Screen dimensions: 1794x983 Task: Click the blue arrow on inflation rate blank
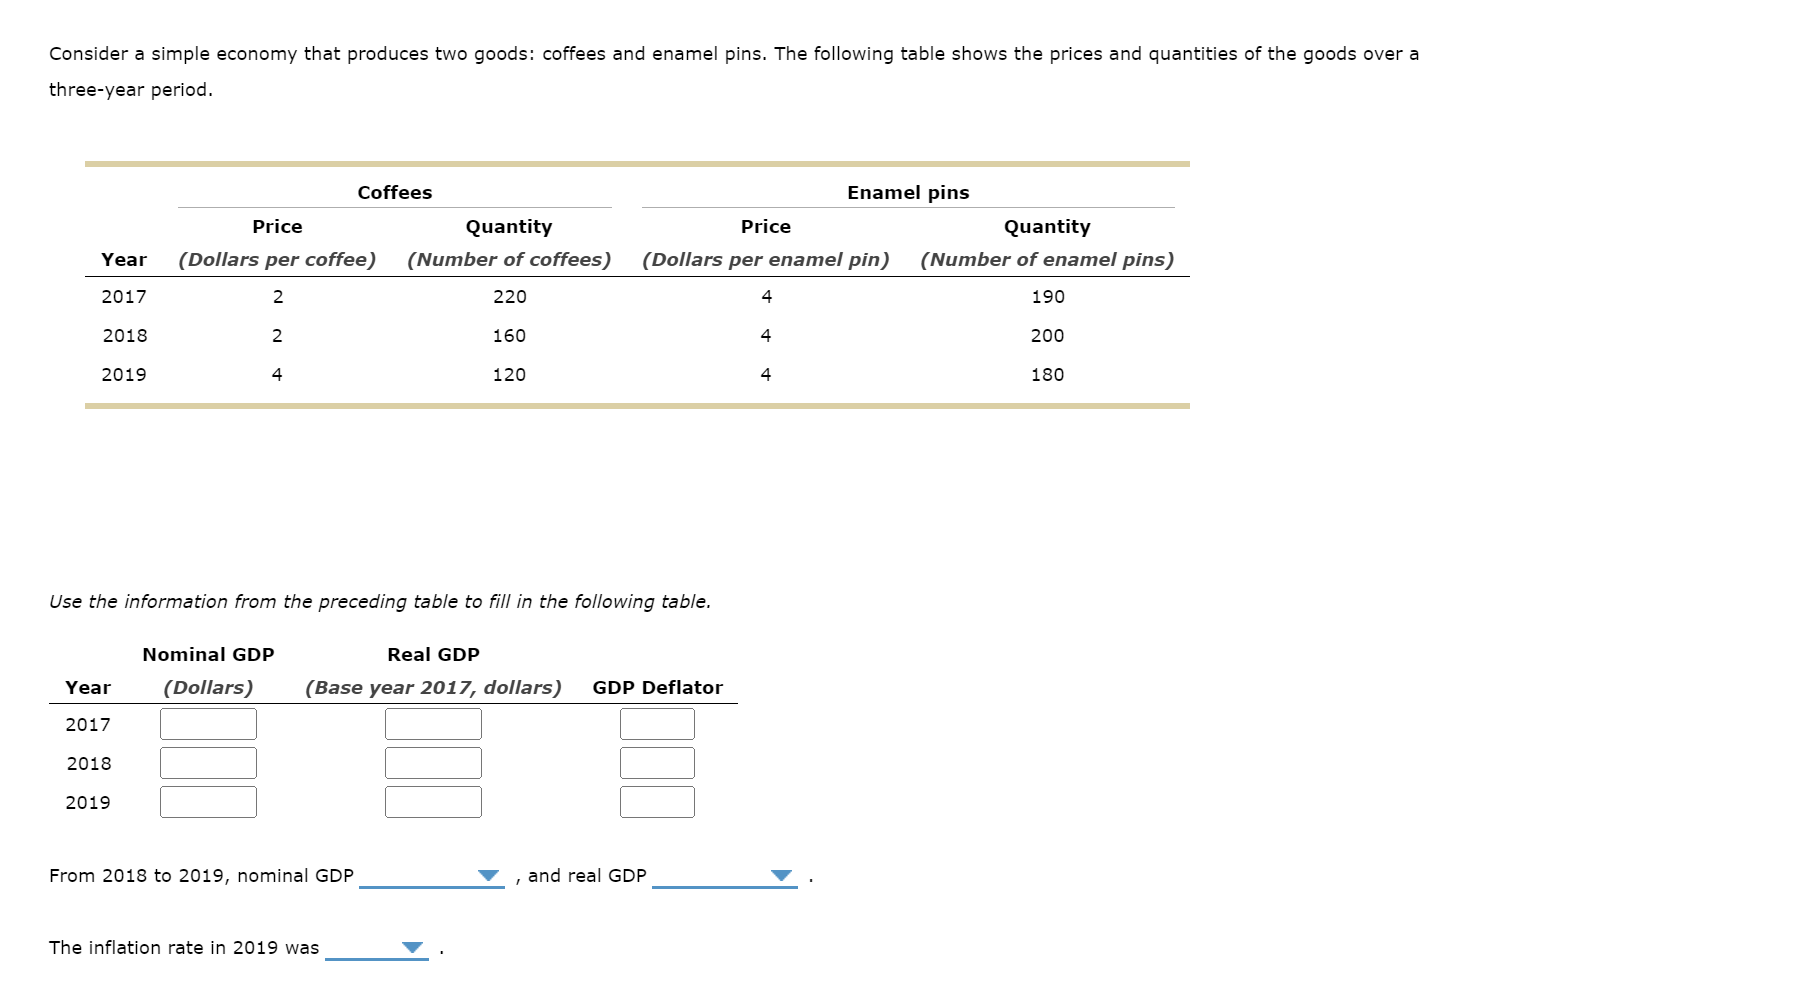[x=410, y=948]
